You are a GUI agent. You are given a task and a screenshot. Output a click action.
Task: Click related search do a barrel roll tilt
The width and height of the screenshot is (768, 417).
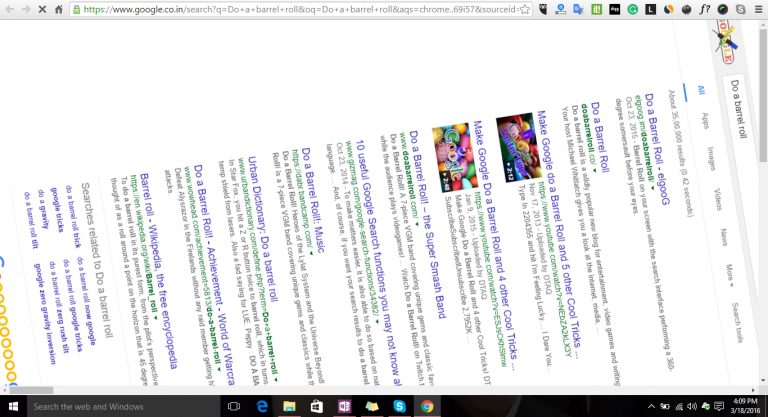(x=30, y=221)
